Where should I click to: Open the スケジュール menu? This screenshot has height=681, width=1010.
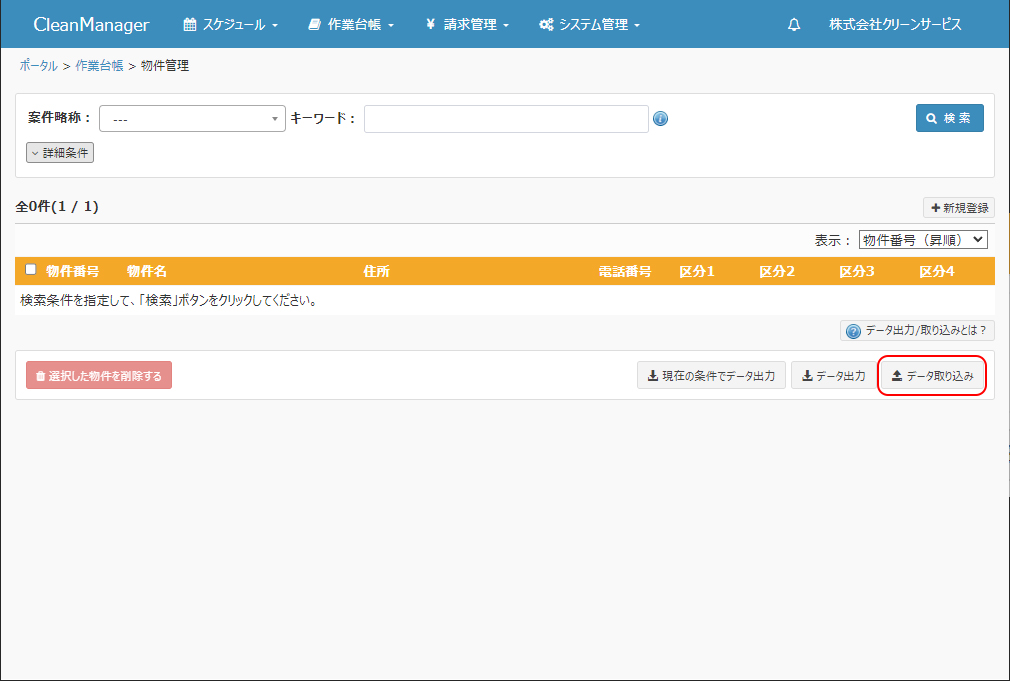231,25
